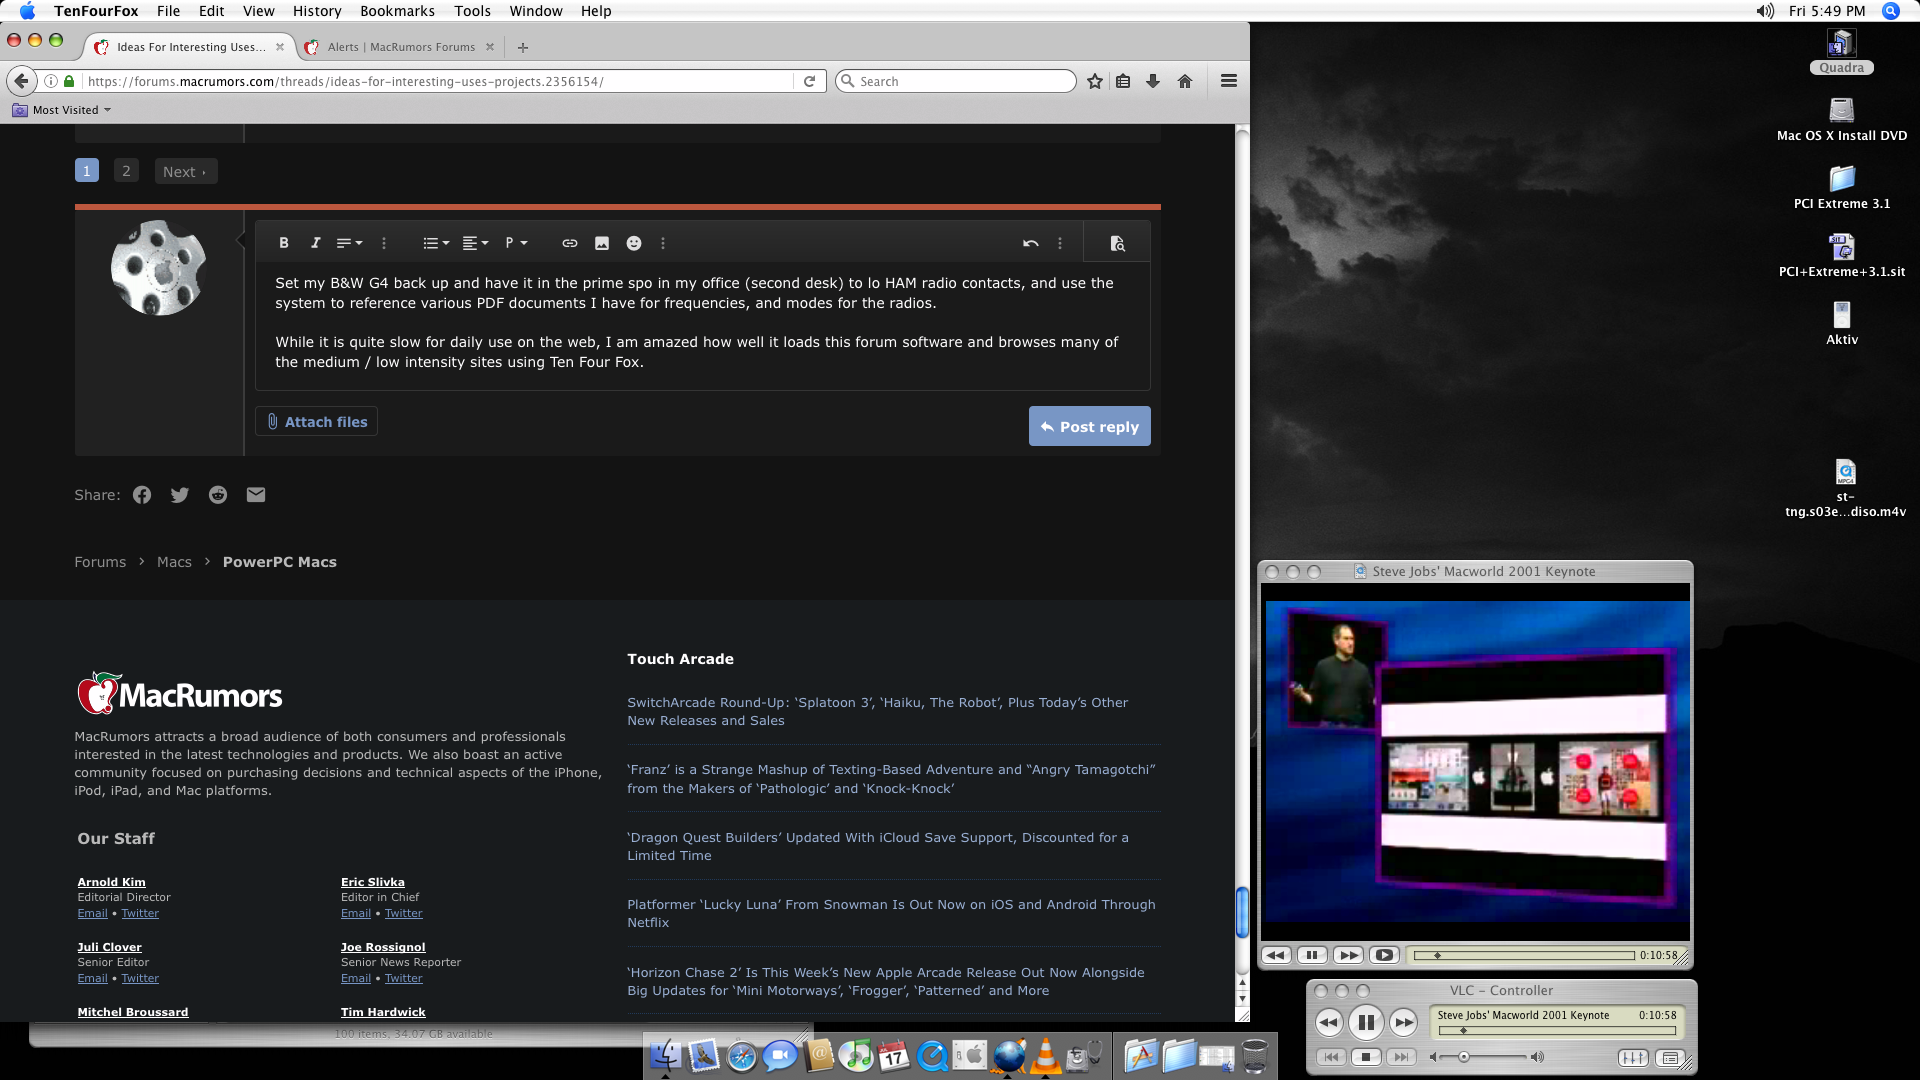Viewport: 1920px width, 1080px height.
Task: Share thread on Reddit
Action: click(218, 495)
